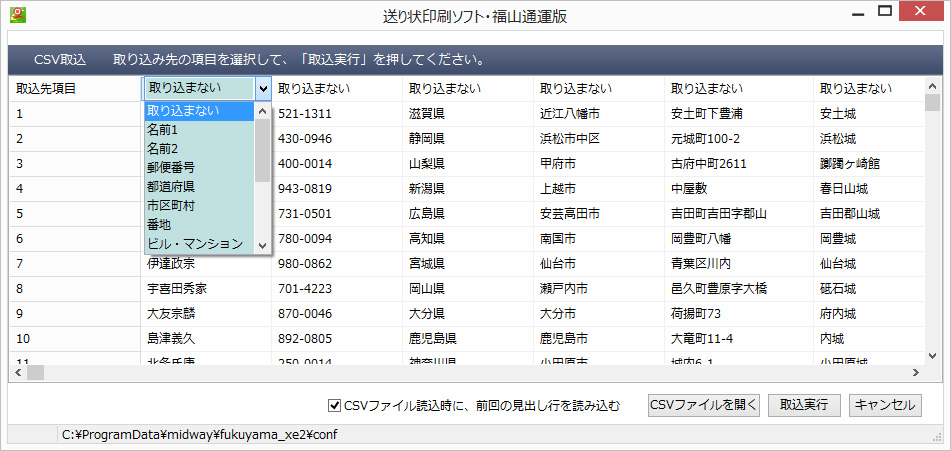Click the 元城町100-2 cell
The width and height of the screenshot is (951, 451).
[x=739, y=138]
